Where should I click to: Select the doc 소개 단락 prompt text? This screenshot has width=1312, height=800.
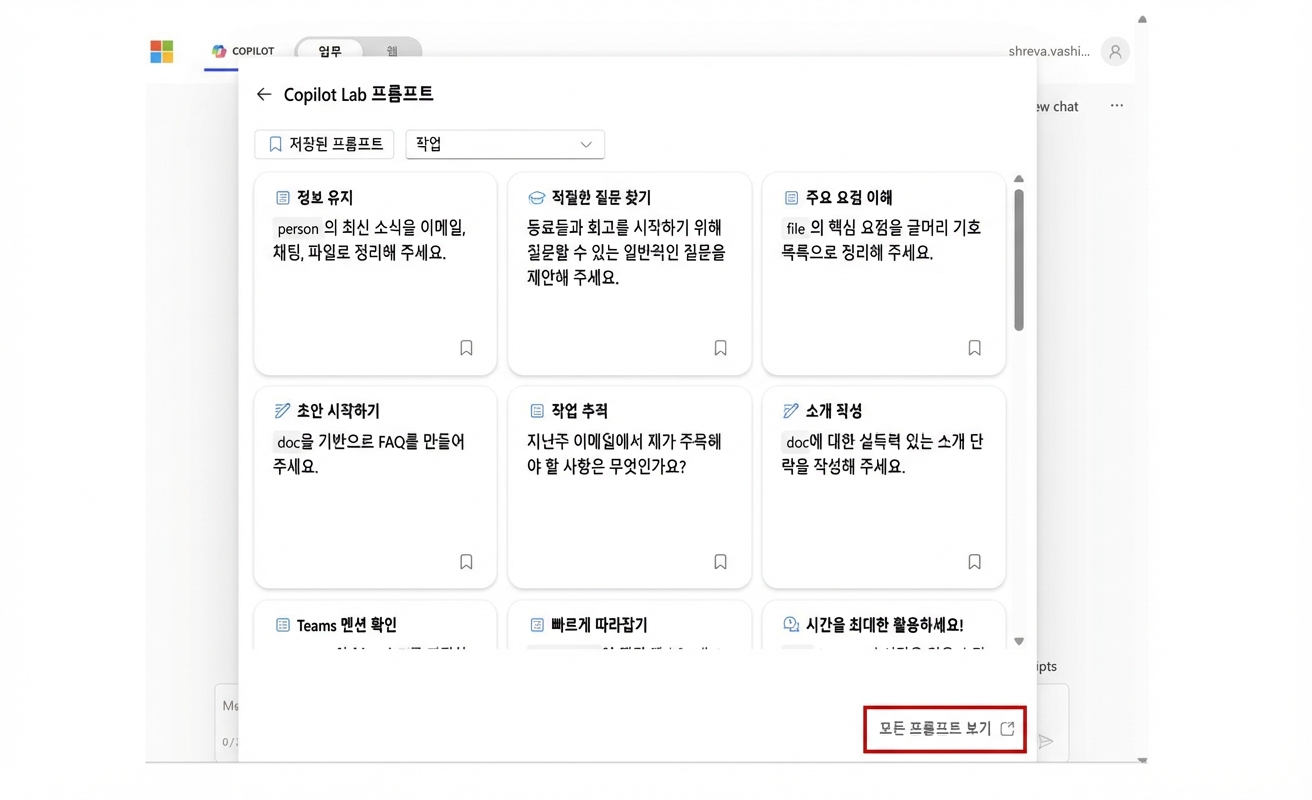[882, 454]
